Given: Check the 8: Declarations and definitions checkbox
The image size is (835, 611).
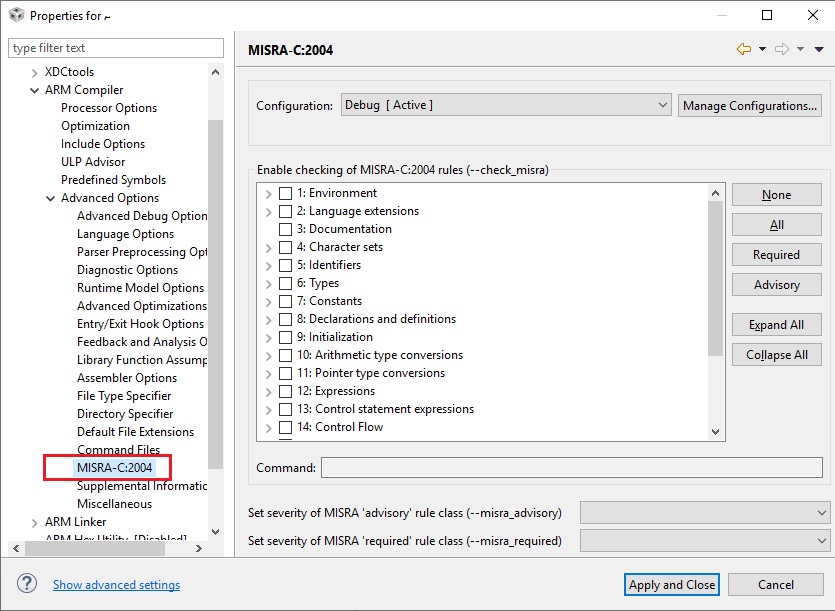Looking at the screenshot, I should point(285,319).
